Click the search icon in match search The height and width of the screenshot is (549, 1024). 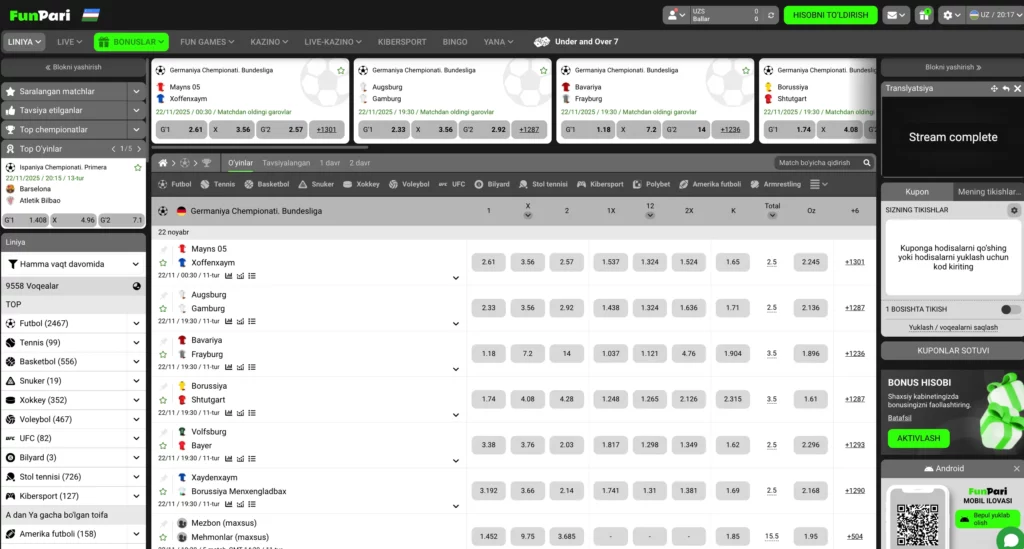(x=866, y=162)
